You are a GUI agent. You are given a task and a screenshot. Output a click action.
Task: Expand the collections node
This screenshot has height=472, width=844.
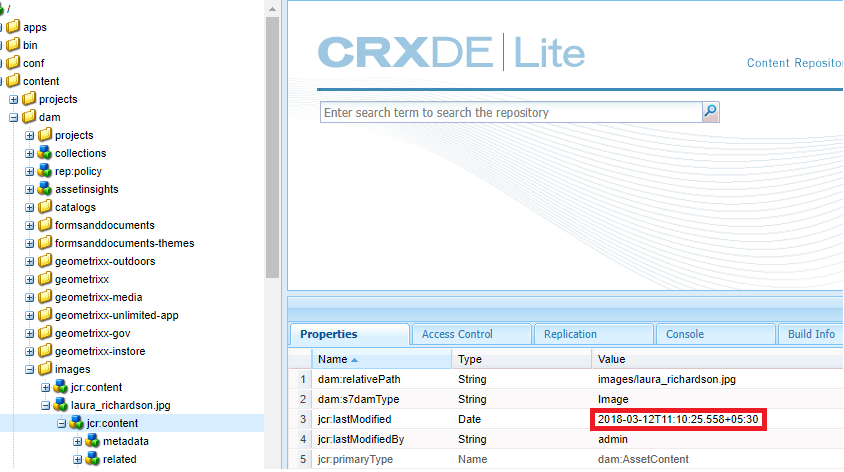coord(30,153)
